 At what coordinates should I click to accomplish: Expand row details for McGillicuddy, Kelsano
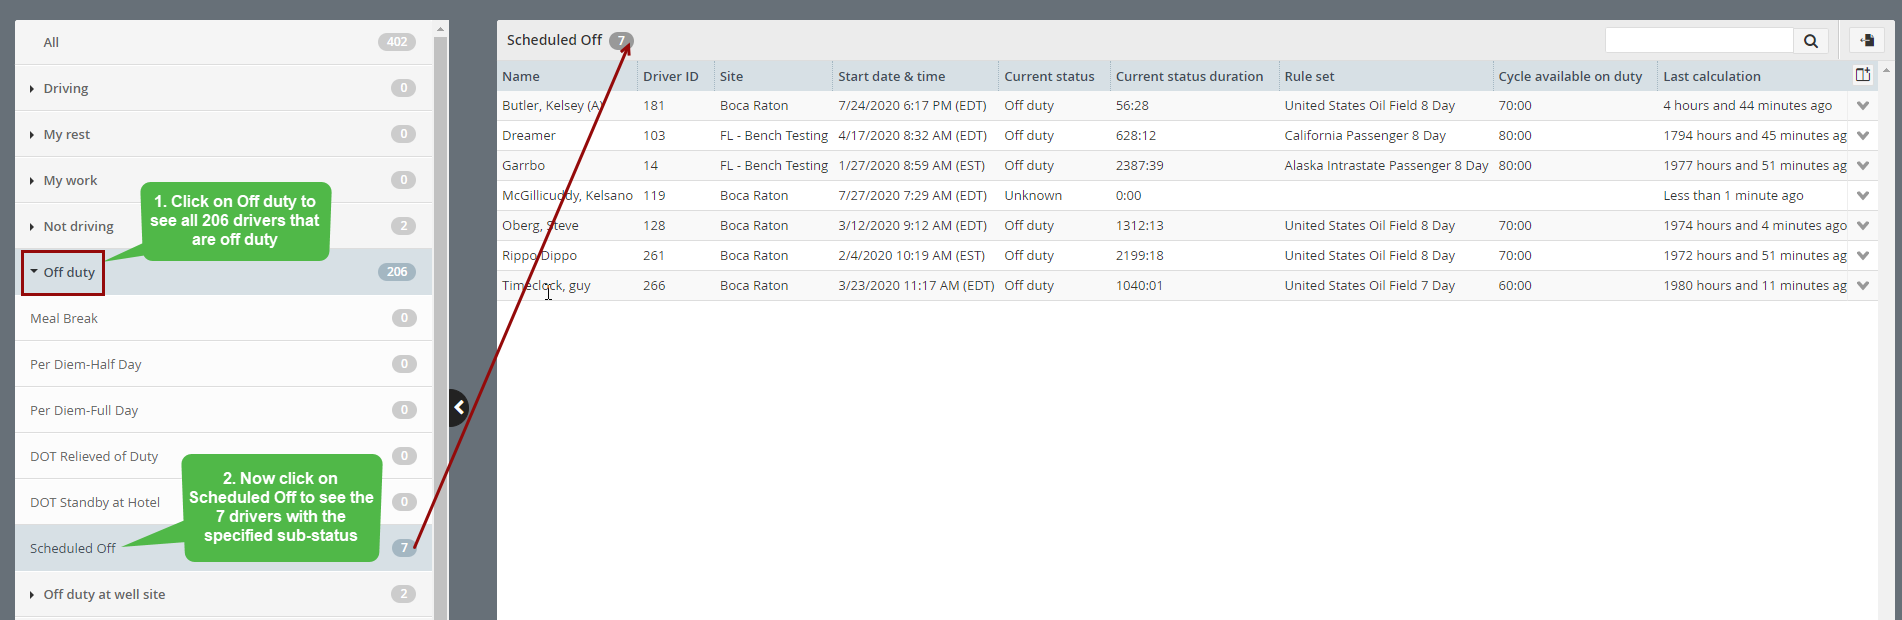coord(1863,196)
